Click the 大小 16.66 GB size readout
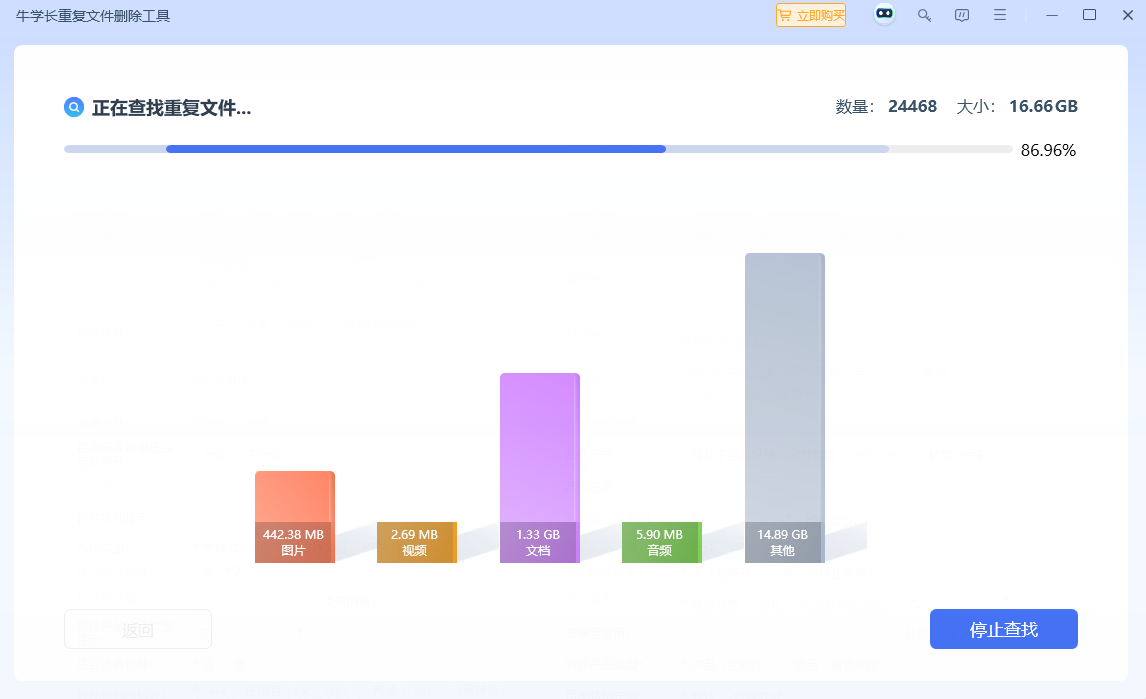The width and height of the screenshot is (1146, 699). pyautogui.click(x=1017, y=107)
